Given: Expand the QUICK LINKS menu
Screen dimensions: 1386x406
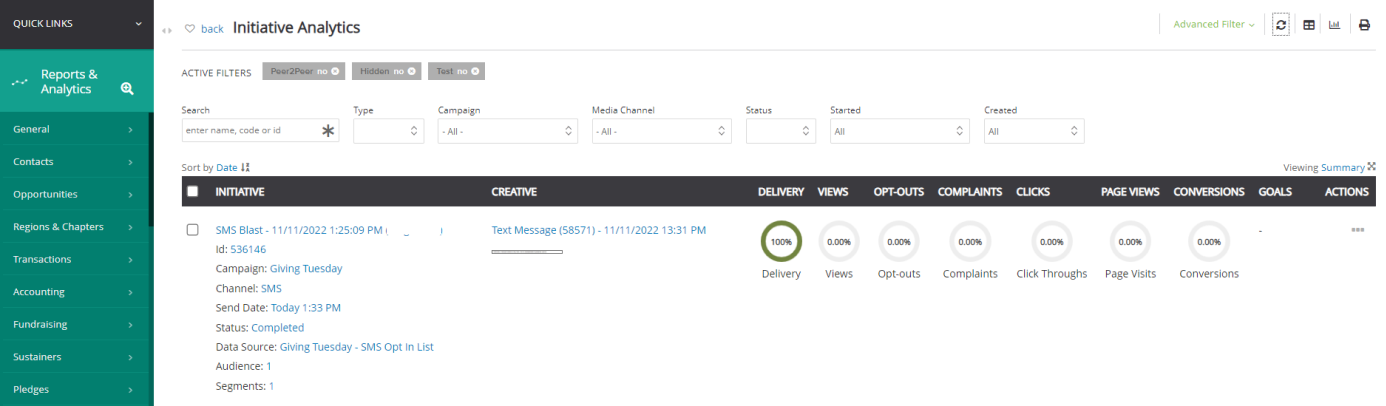Looking at the screenshot, I should [x=77, y=24].
